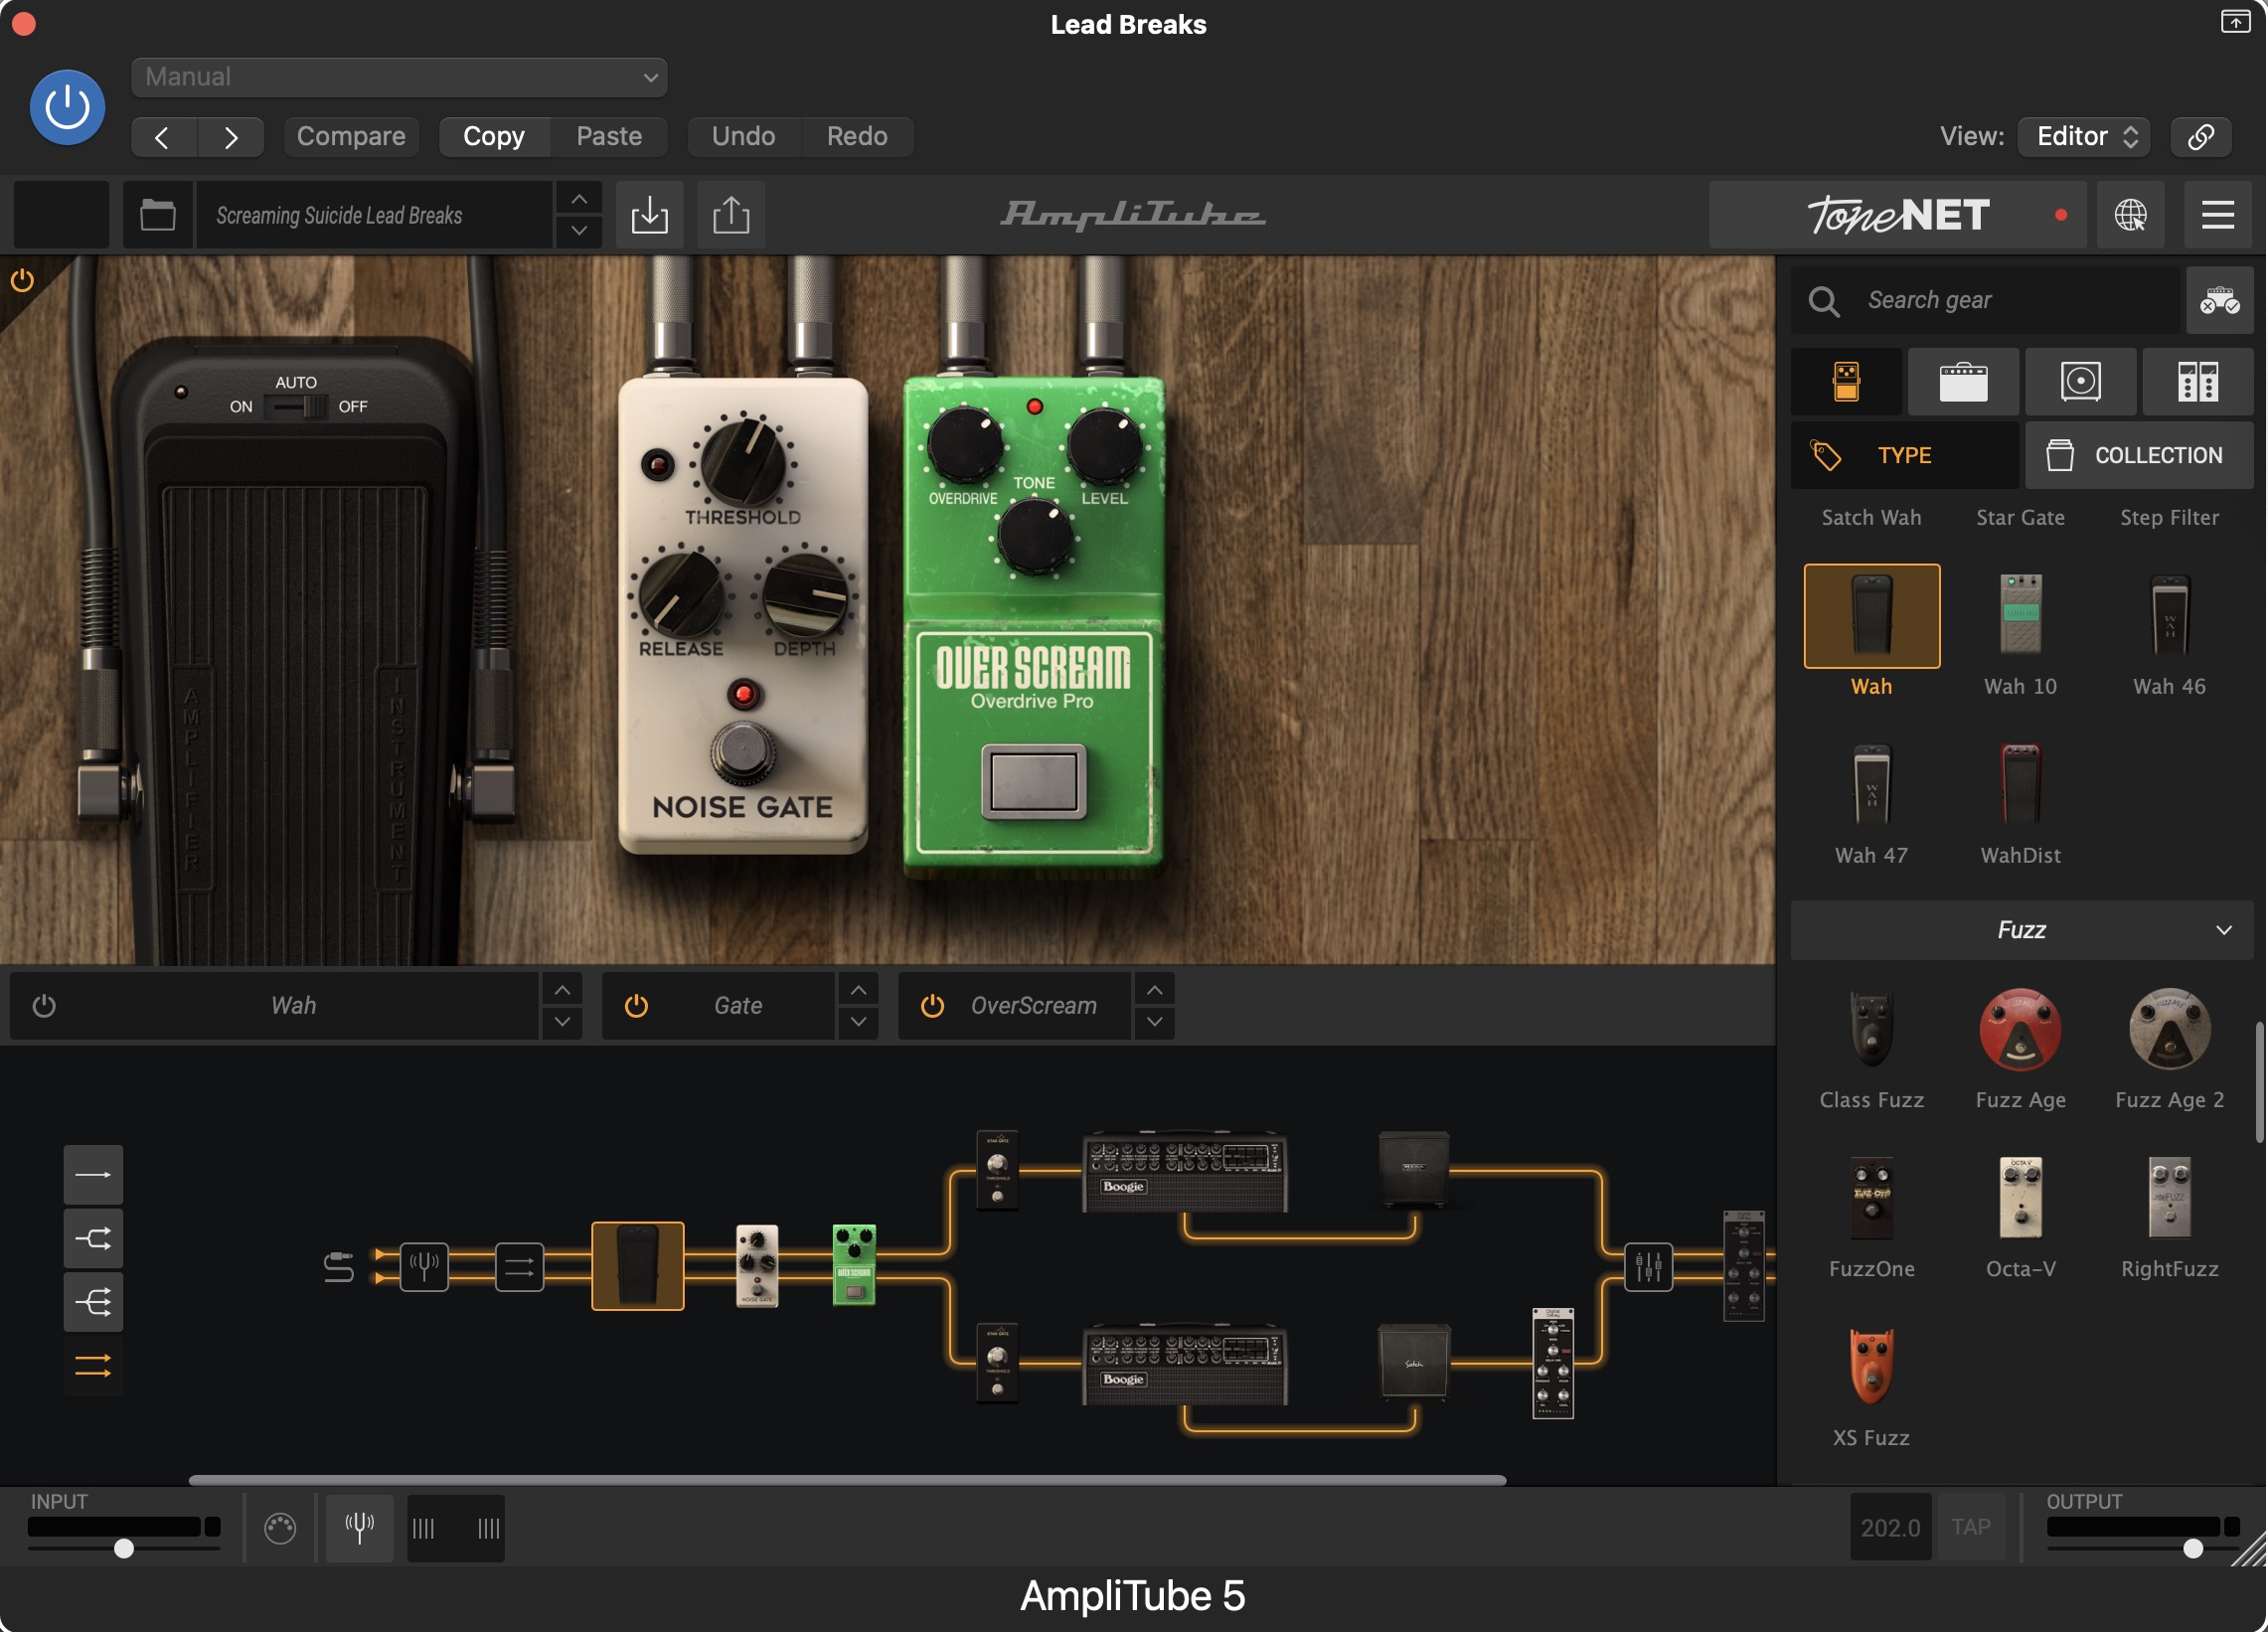
Task: Collapse the Fuzz category section
Action: click(2021, 930)
